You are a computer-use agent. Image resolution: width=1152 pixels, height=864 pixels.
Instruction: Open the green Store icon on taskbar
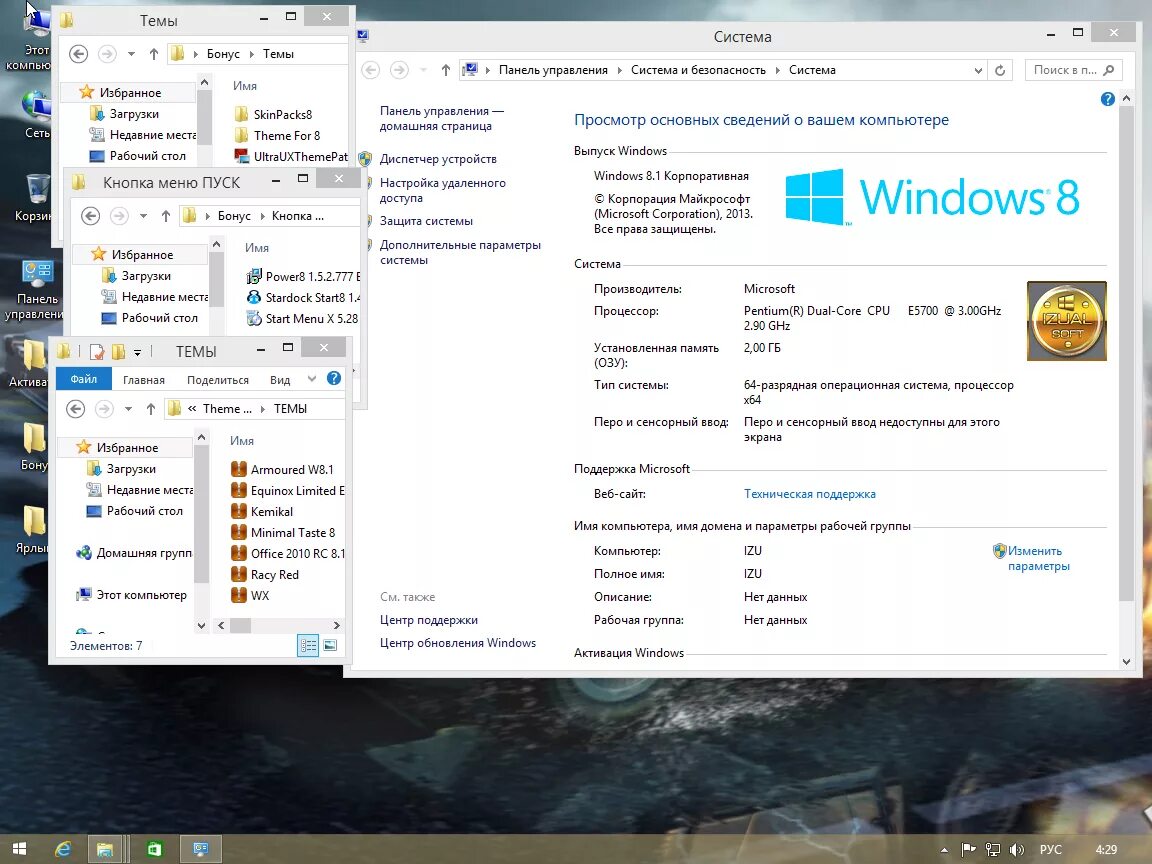(x=154, y=849)
